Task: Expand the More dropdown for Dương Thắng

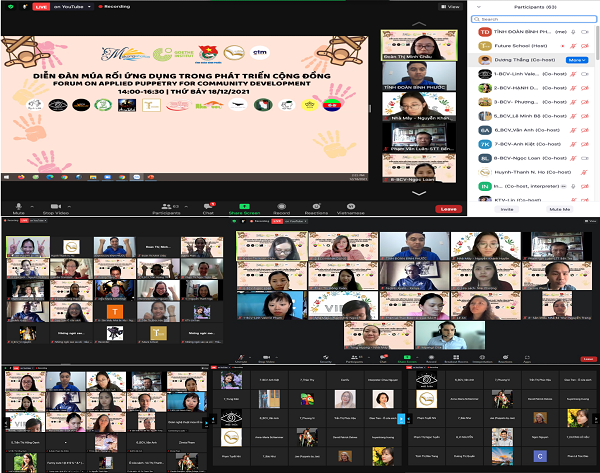Action: [x=576, y=60]
